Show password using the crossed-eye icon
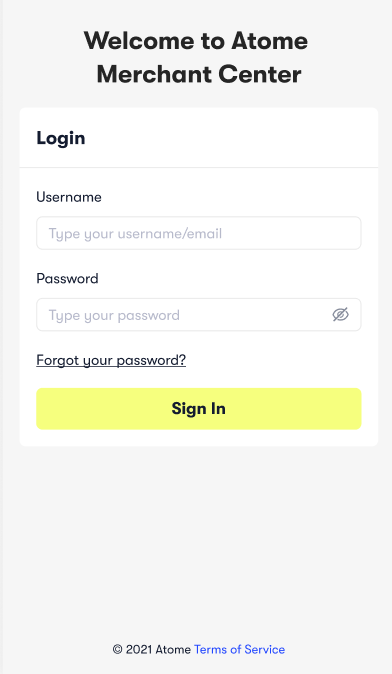 pos(340,315)
